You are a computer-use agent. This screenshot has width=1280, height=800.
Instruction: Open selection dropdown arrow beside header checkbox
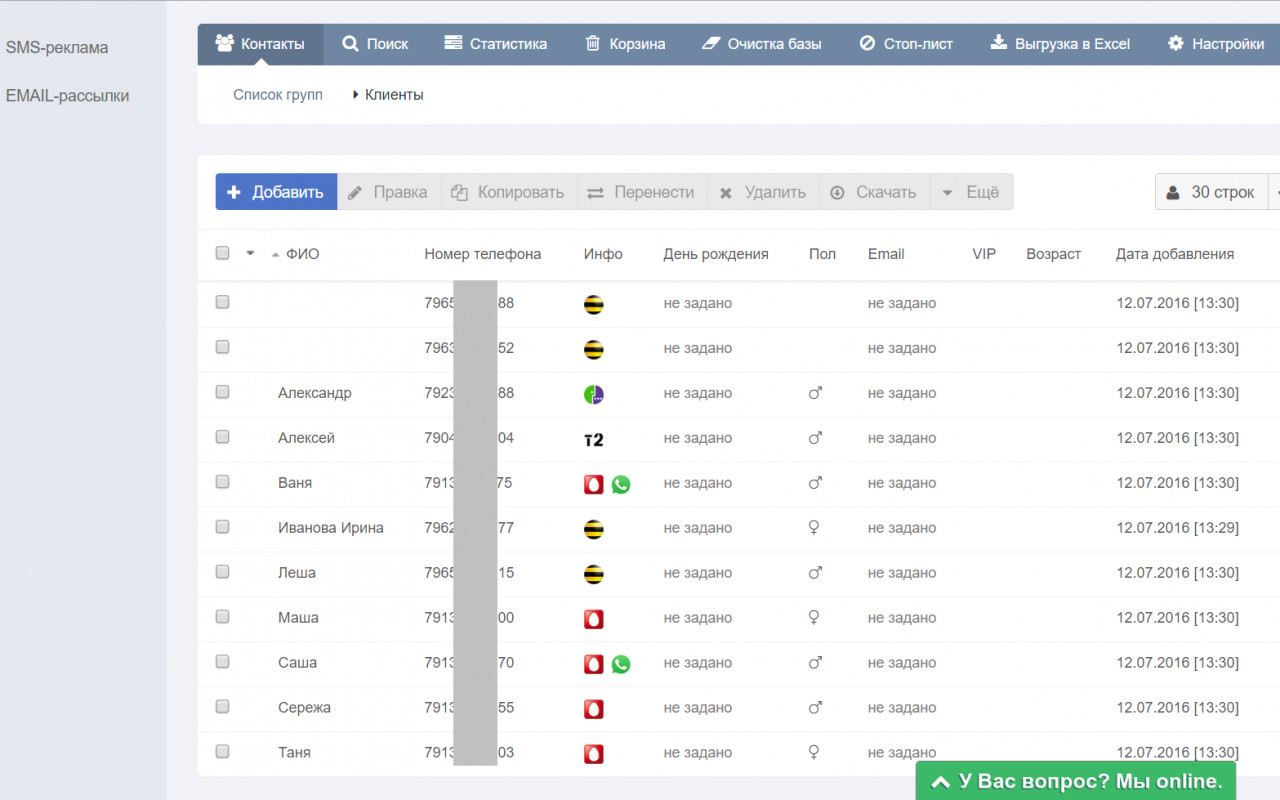[250, 253]
